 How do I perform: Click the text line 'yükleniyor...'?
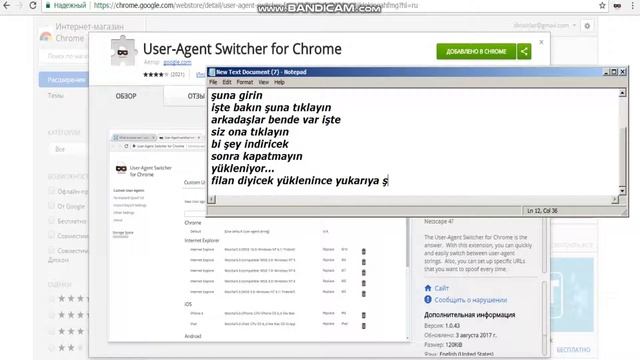243,169
